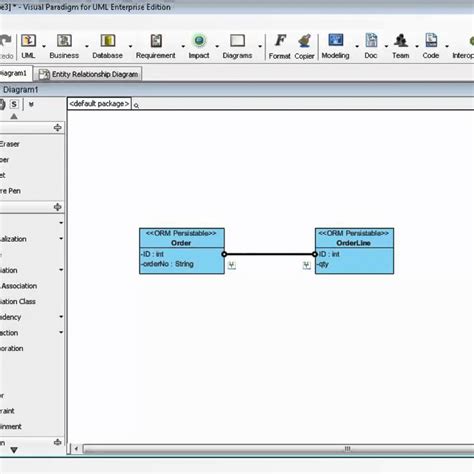Click the Code toolbar icon
The height and width of the screenshot is (474, 474).
pos(431,40)
